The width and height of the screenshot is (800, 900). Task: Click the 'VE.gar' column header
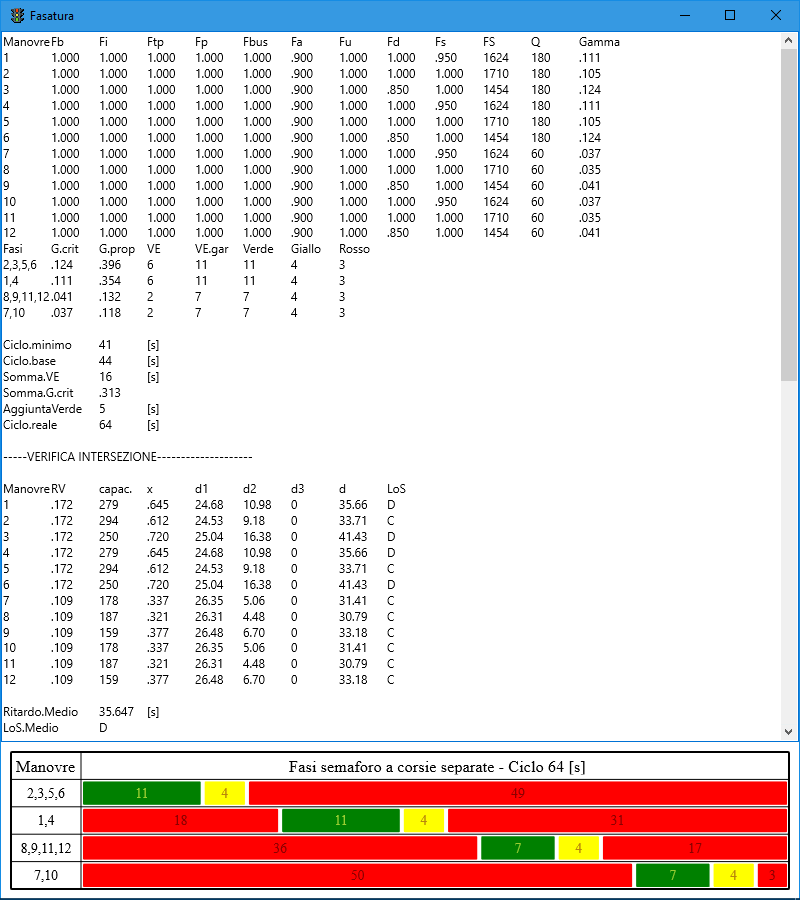click(212, 249)
